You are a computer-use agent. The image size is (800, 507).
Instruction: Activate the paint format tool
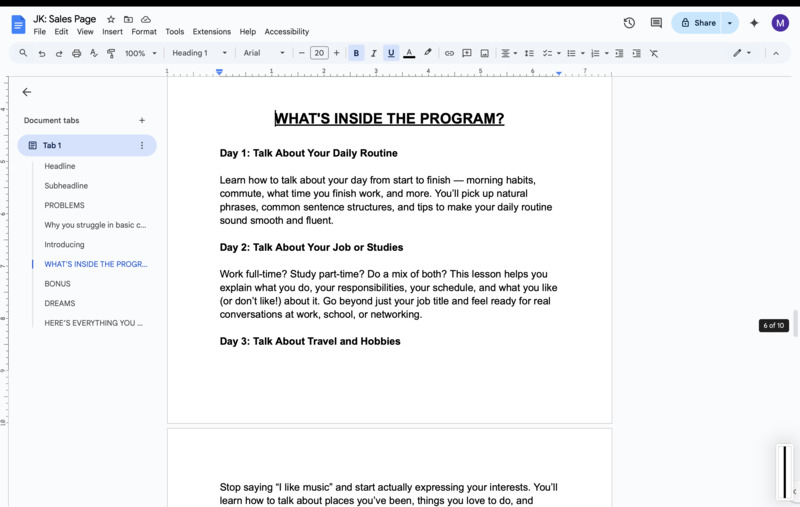click(111, 53)
